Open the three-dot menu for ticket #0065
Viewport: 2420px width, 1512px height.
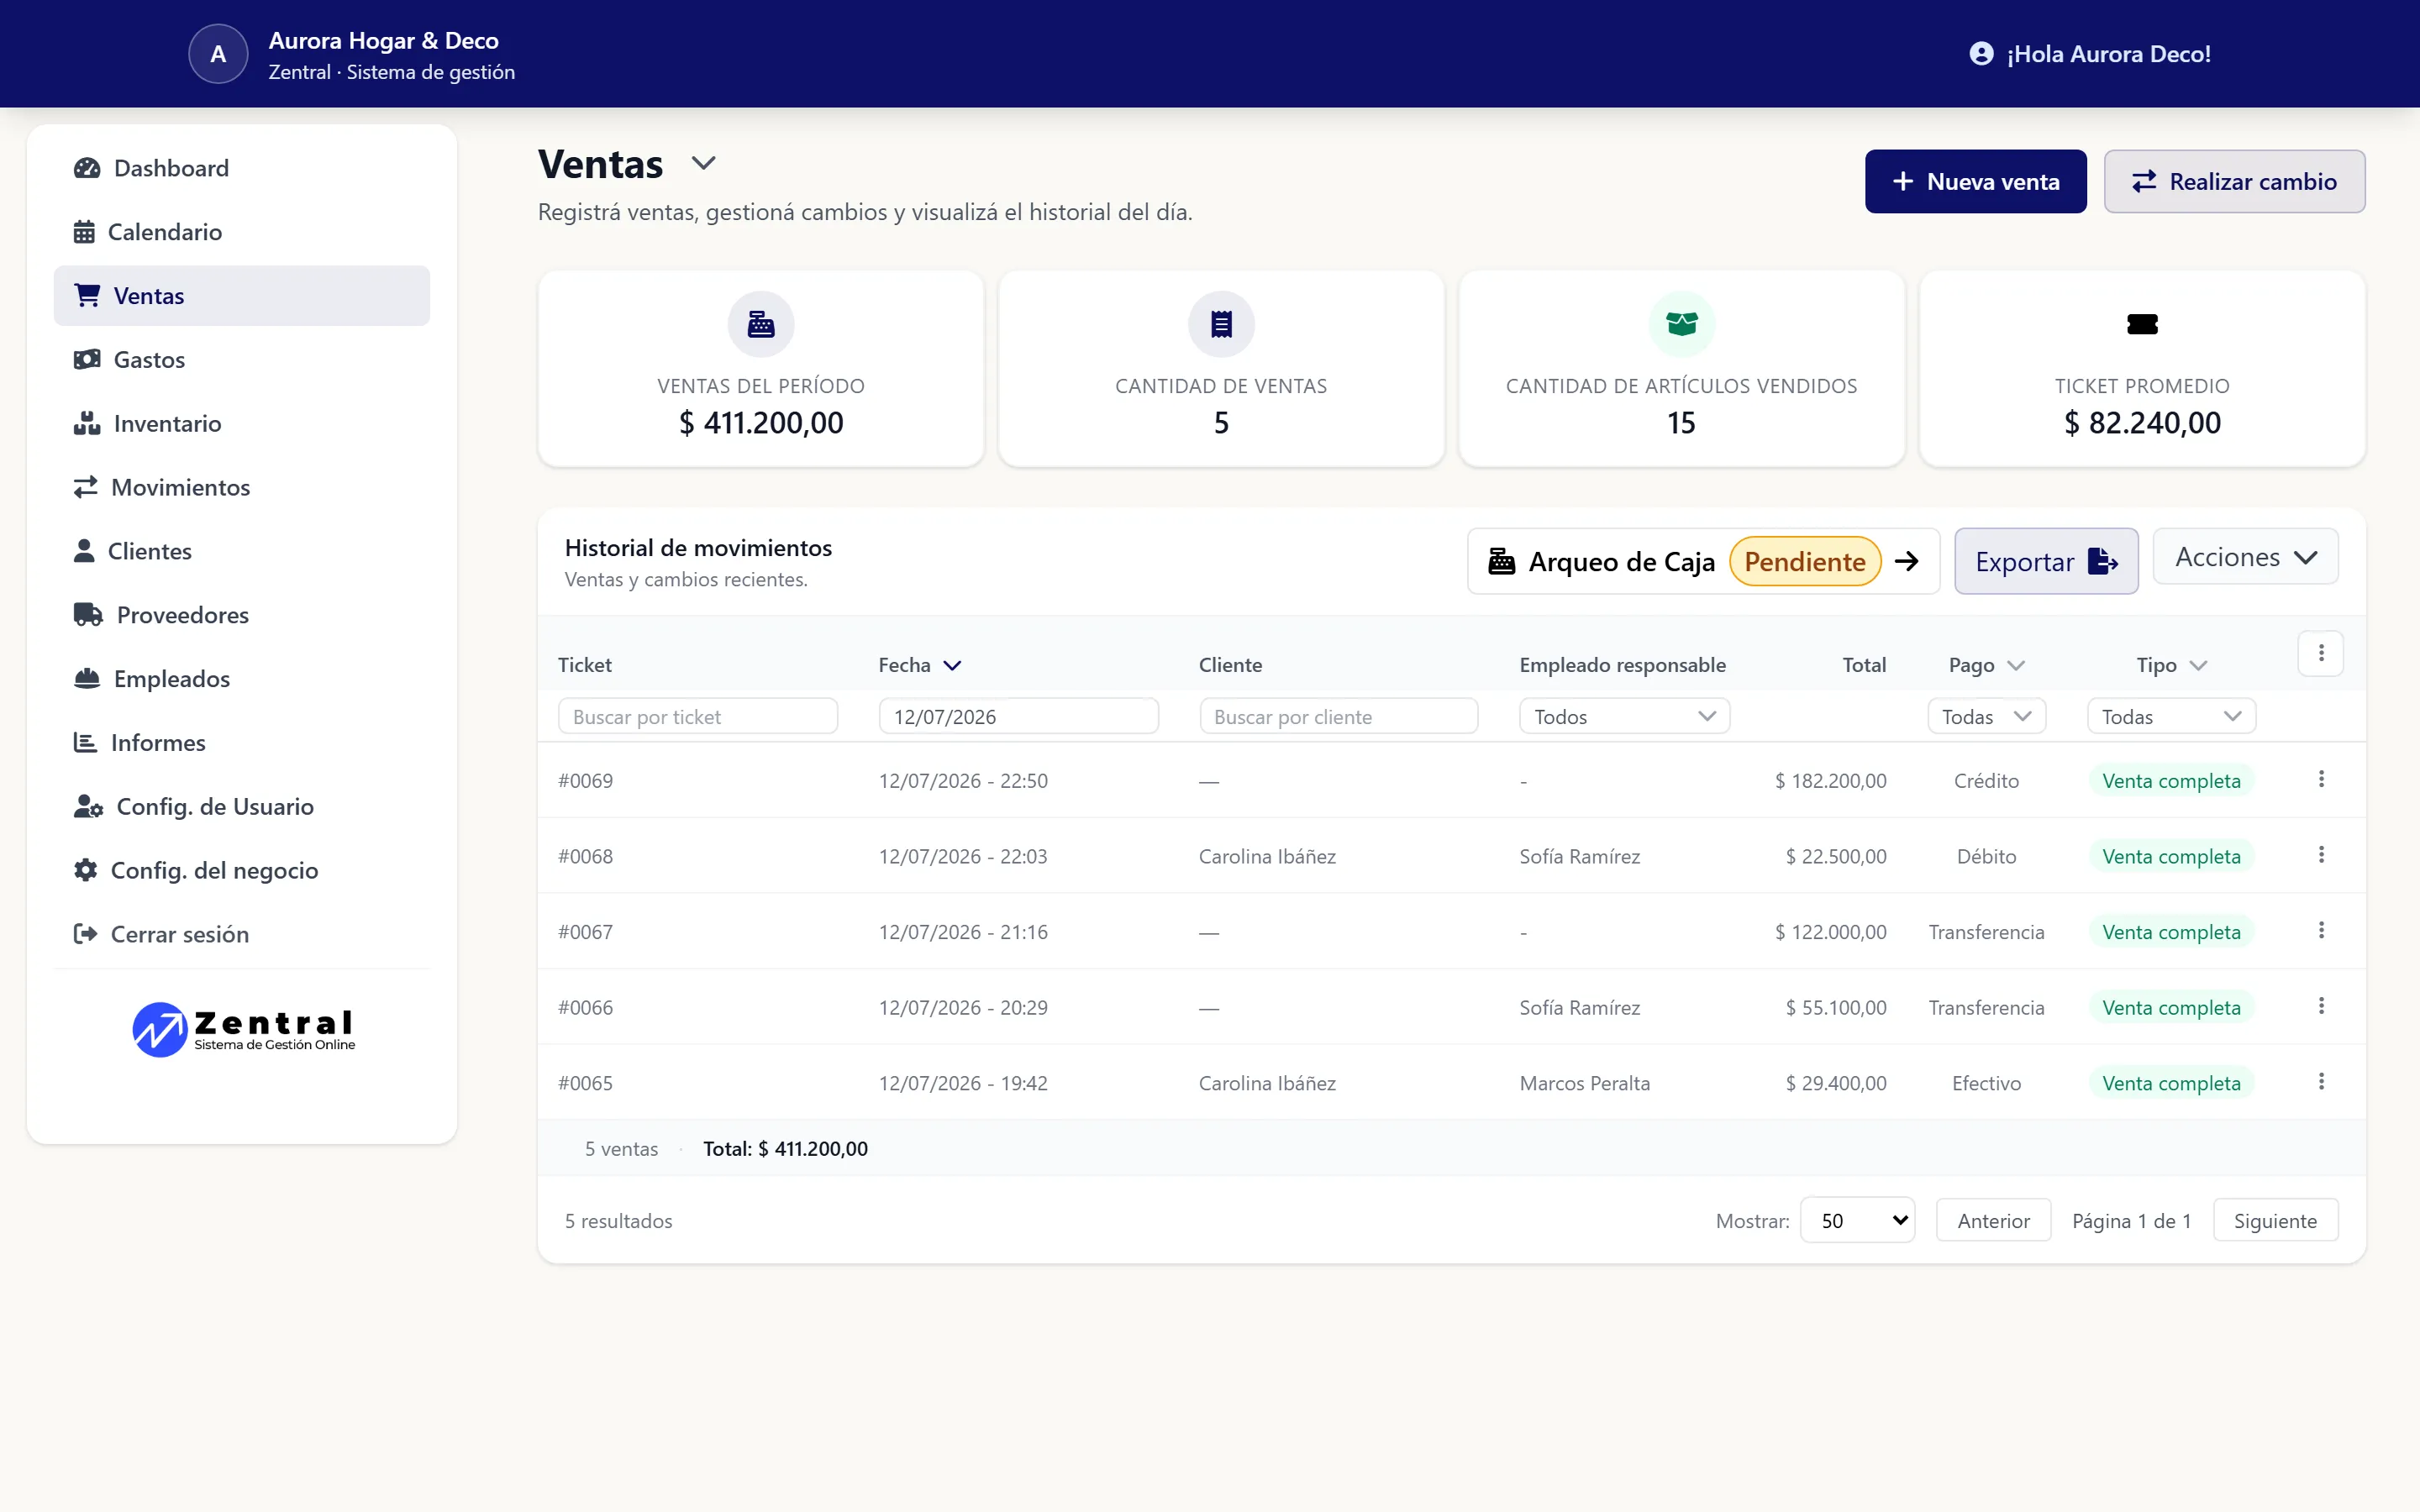click(x=2321, y=1082)
